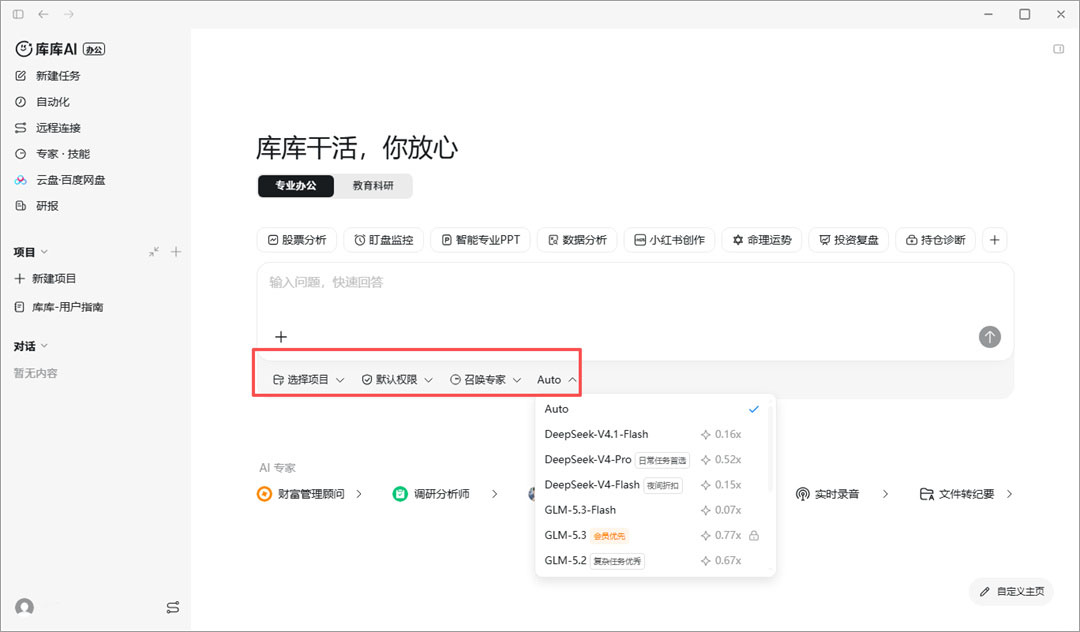Collapse all projects icon in sidebar
The image size is (1080, 632).
(x=154, y=252)
